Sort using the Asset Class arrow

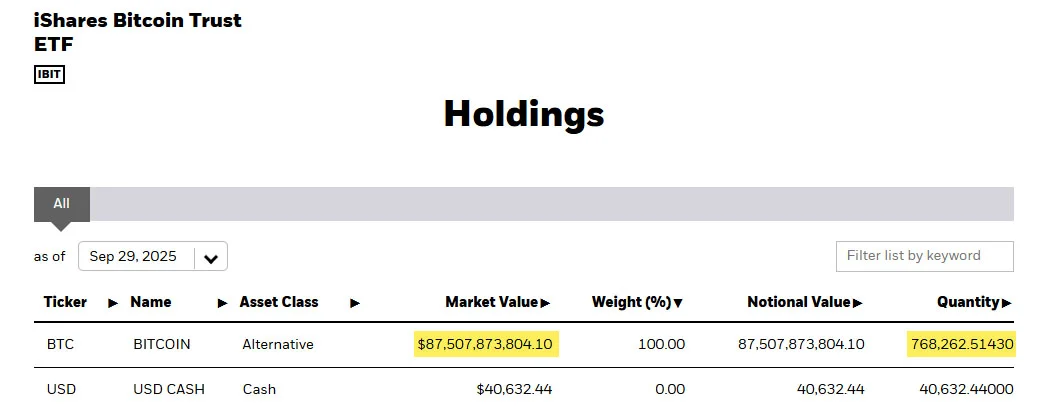pyautogui.click(x=355, y=302)
